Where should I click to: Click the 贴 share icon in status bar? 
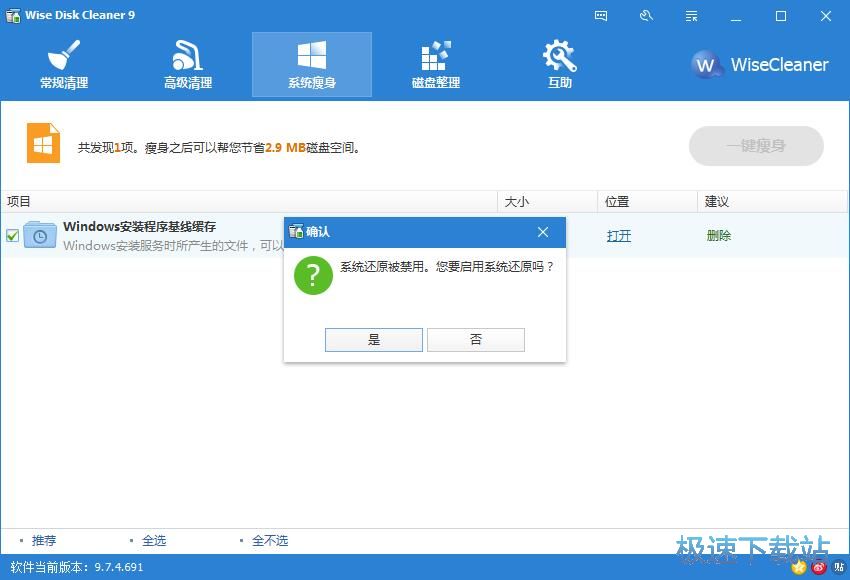point(839,568)
